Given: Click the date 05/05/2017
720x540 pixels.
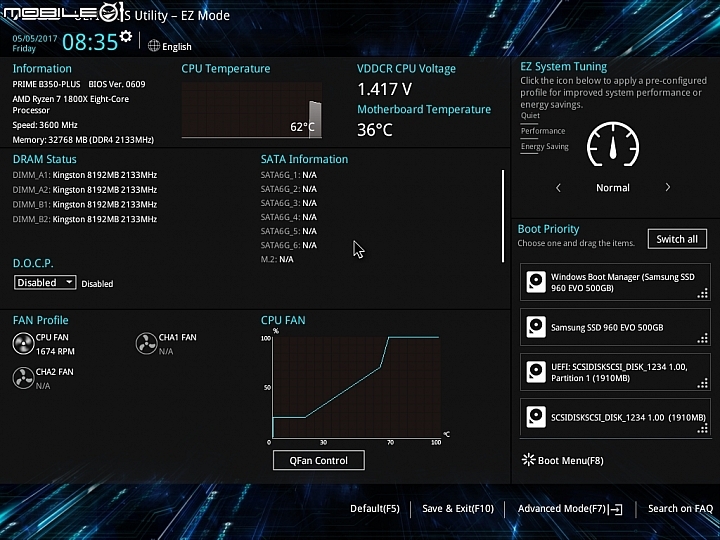Looking at the screenshot, I should pos(35,39).
